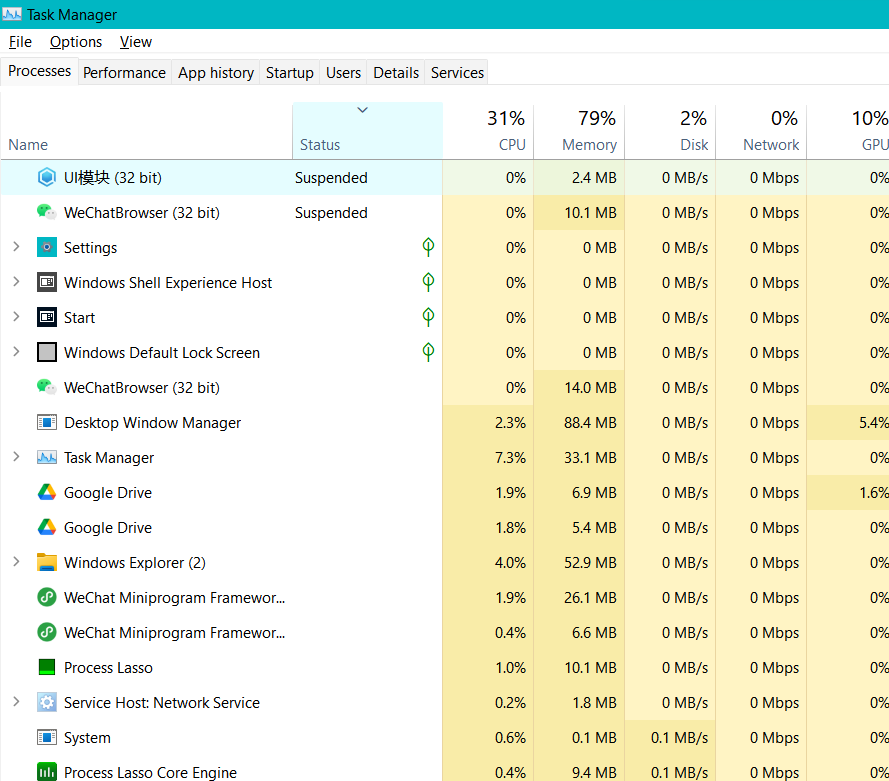Viewport: 889px width, 781px height.
Task: Click the WeChat Miniprogram icon using 26.1 MB
Action: pyautogui.click(x=46, y=597)
